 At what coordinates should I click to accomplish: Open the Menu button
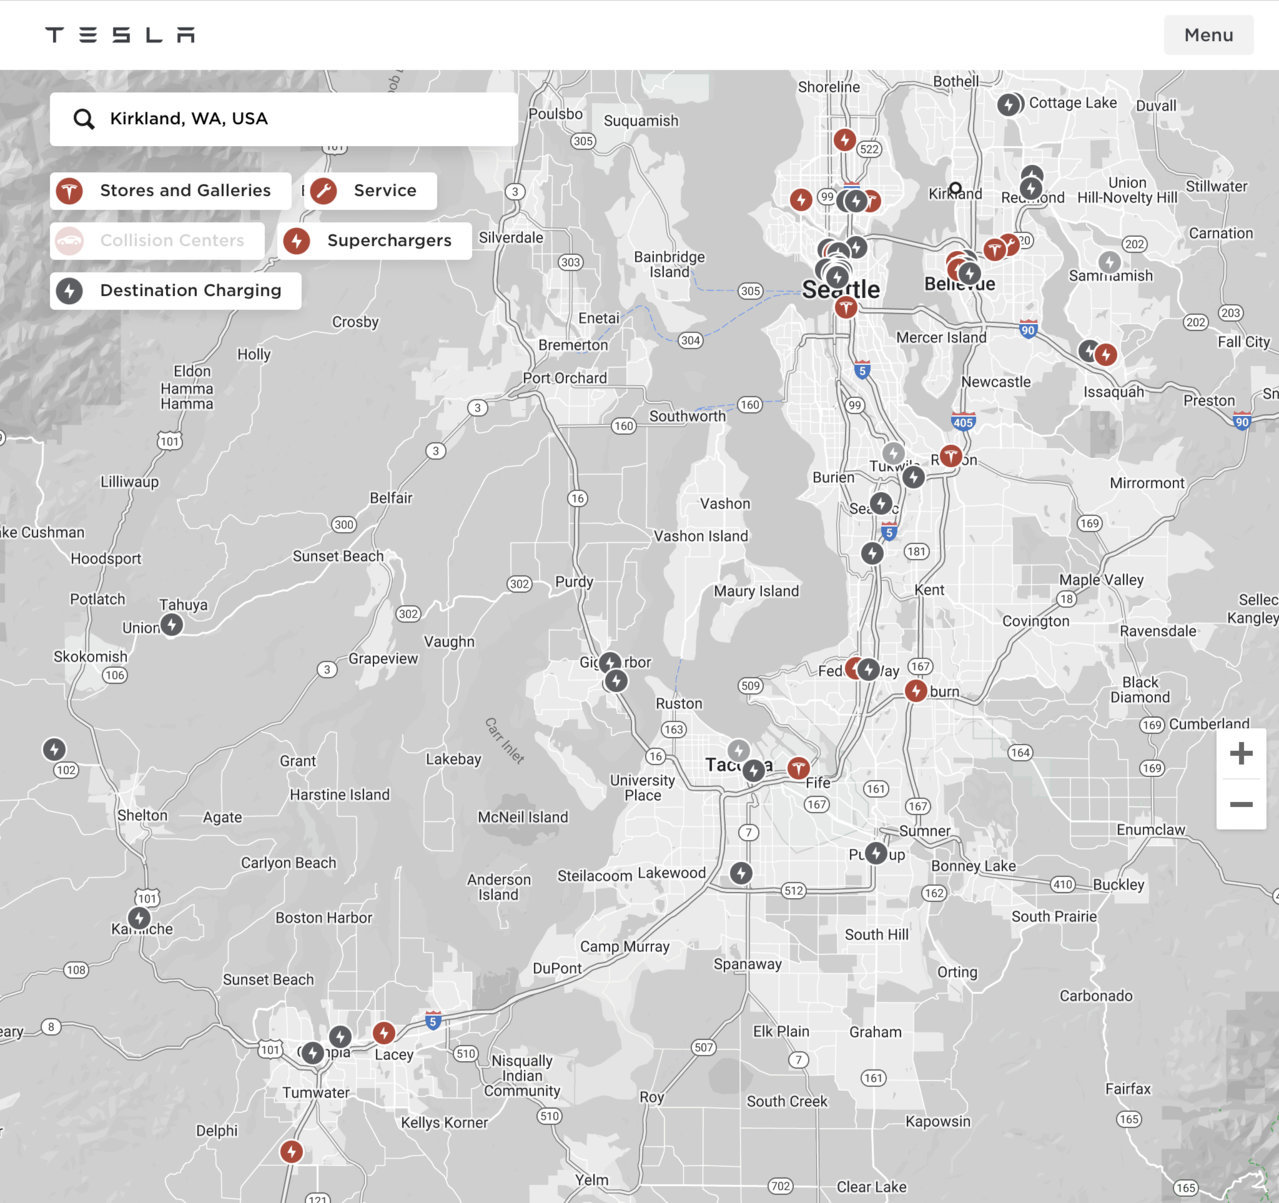[x=1208, y=35]
